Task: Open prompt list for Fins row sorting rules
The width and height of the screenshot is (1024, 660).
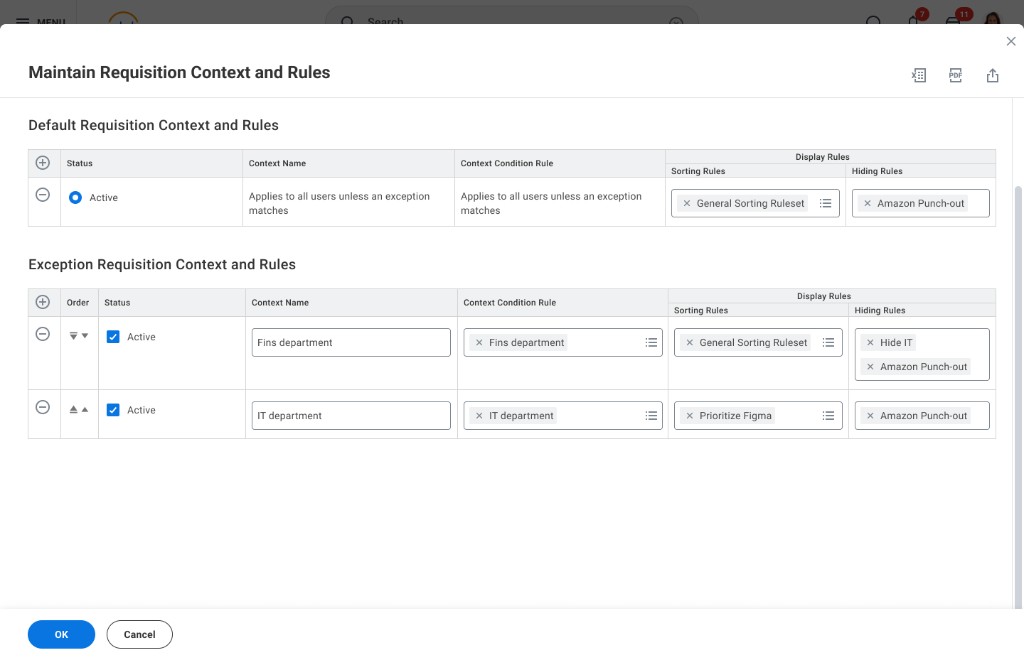Action: click(x=828, y=342)
